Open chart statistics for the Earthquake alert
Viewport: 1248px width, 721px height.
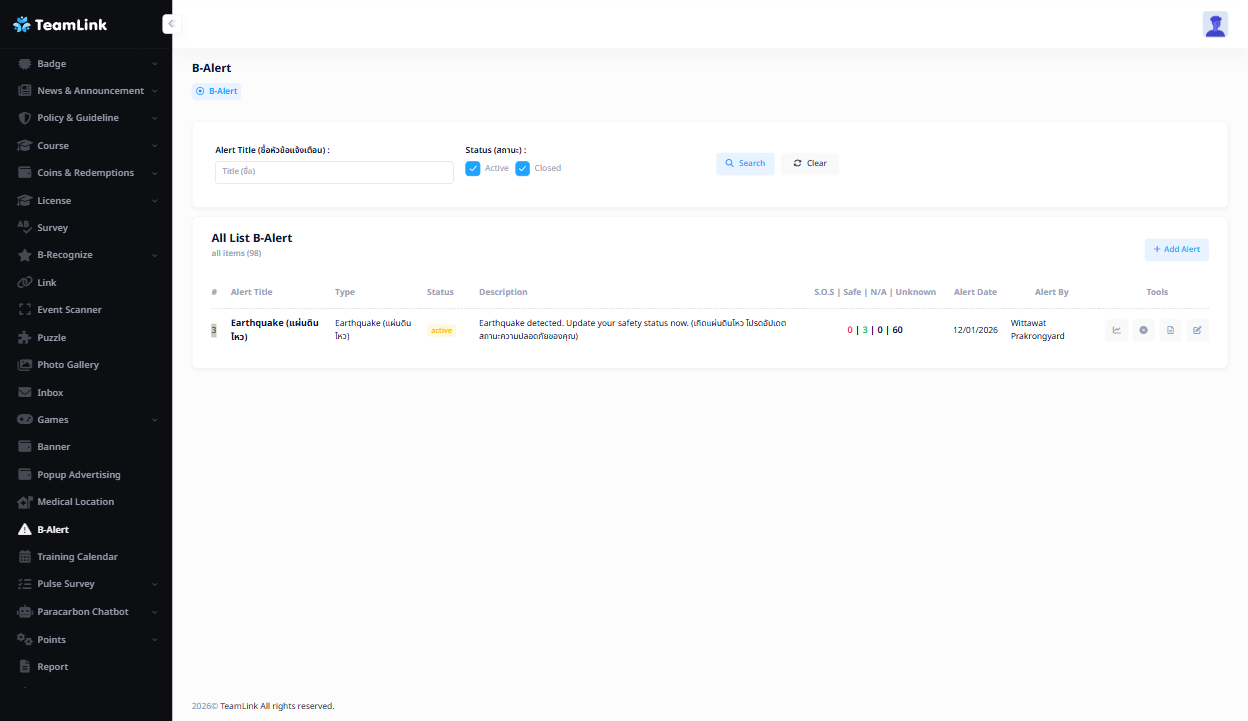(1117, 330)
